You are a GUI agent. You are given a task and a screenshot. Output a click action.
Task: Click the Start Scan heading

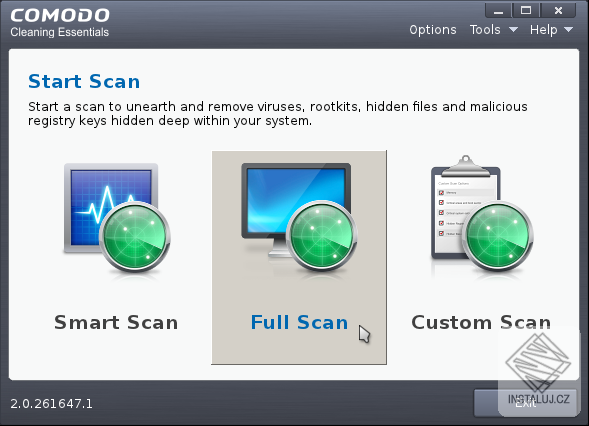pyautogui.click(x=84, y=82)
